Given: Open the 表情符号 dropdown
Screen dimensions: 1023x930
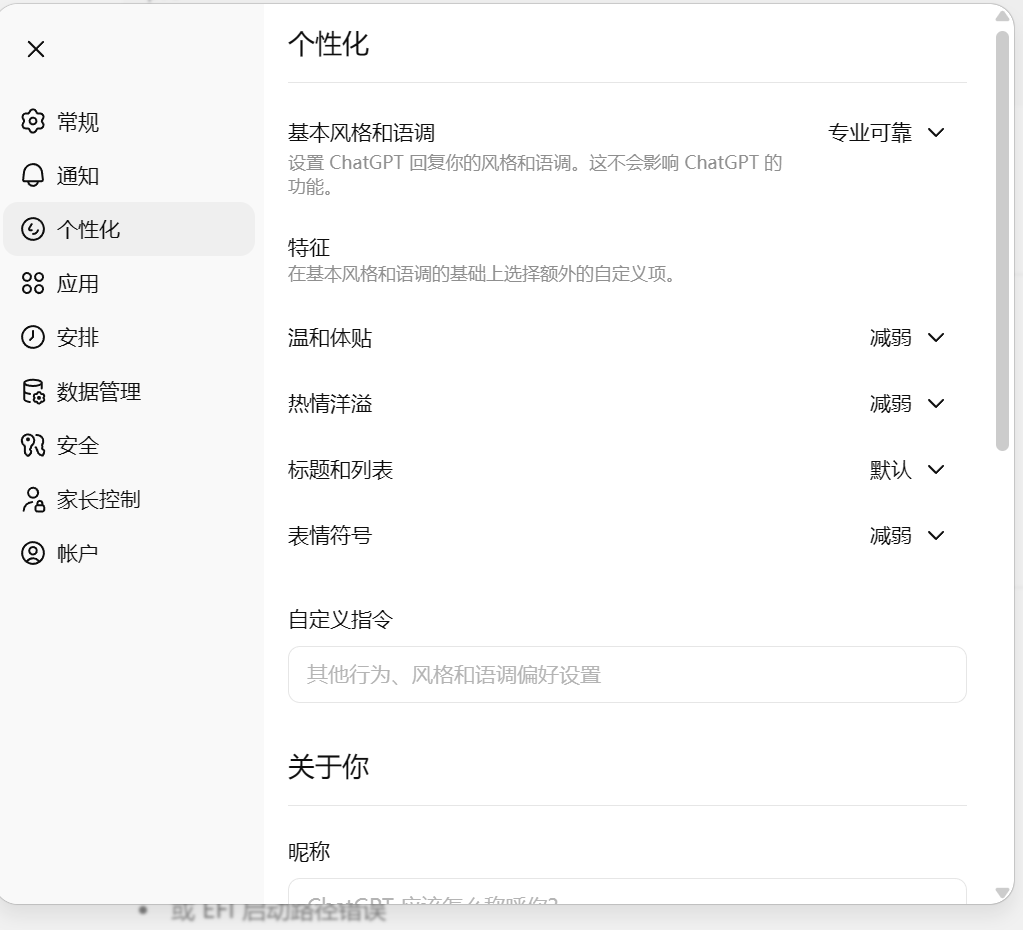Looking at the screenshot, I should tap(907, 535).
